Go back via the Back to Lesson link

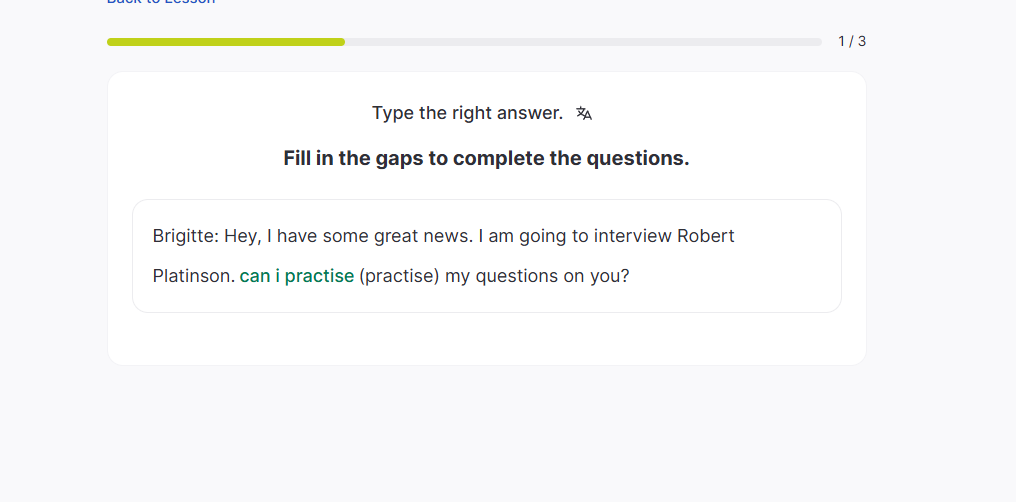point(161,3)
